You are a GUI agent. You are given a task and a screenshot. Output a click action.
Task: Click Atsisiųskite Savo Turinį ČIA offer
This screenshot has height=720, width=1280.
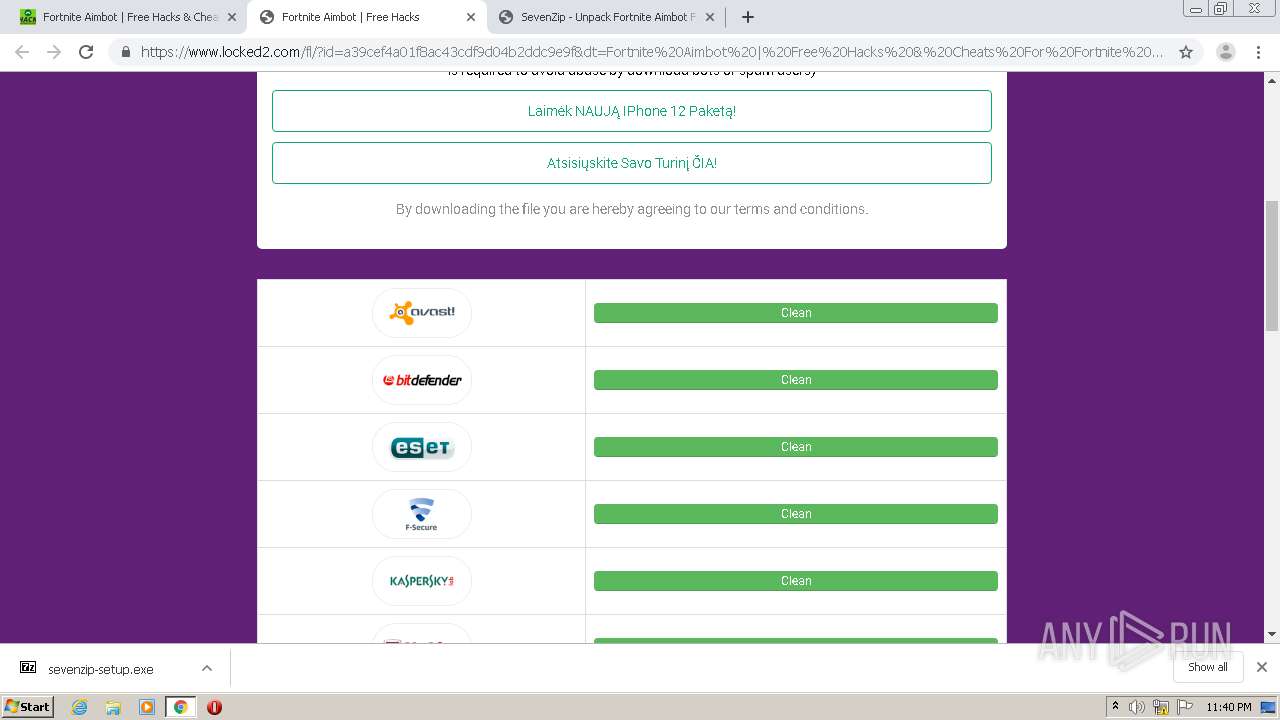(632, 163)
